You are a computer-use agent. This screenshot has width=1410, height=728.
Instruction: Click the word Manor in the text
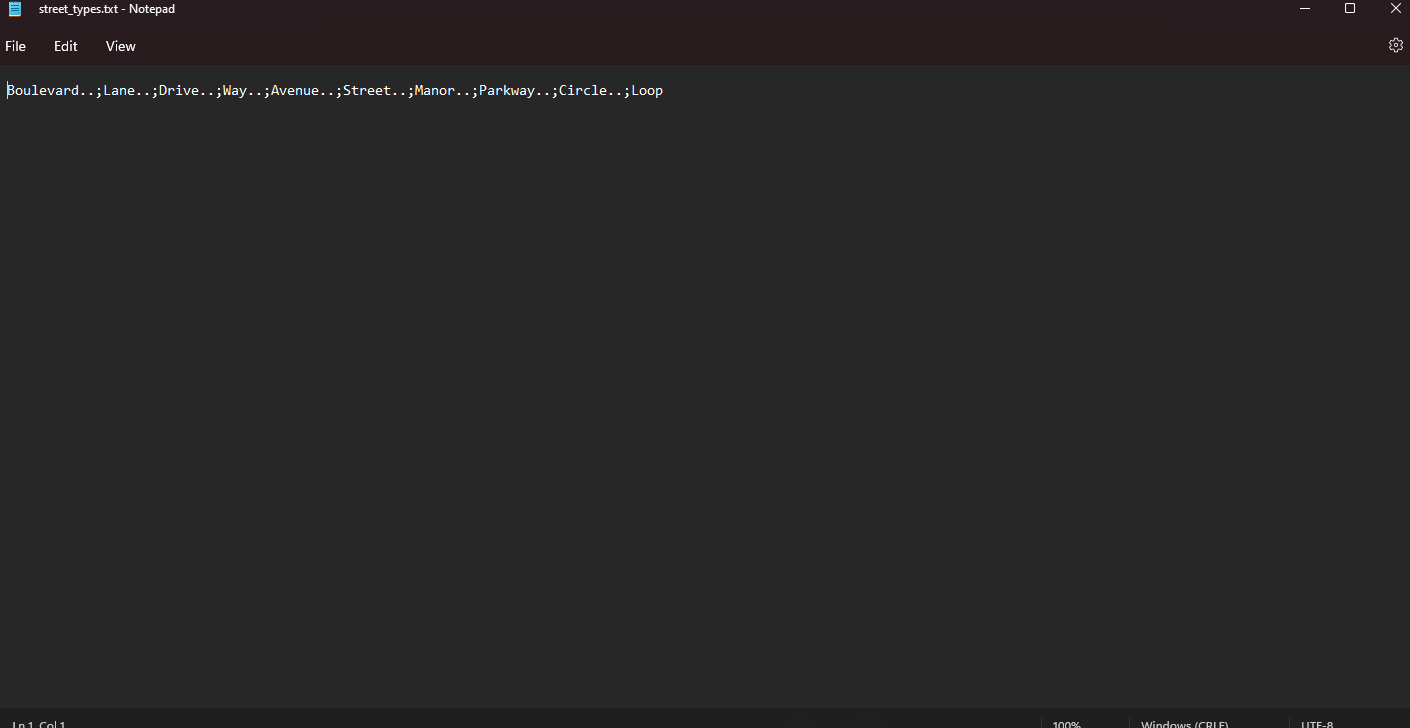coord(434,90)
